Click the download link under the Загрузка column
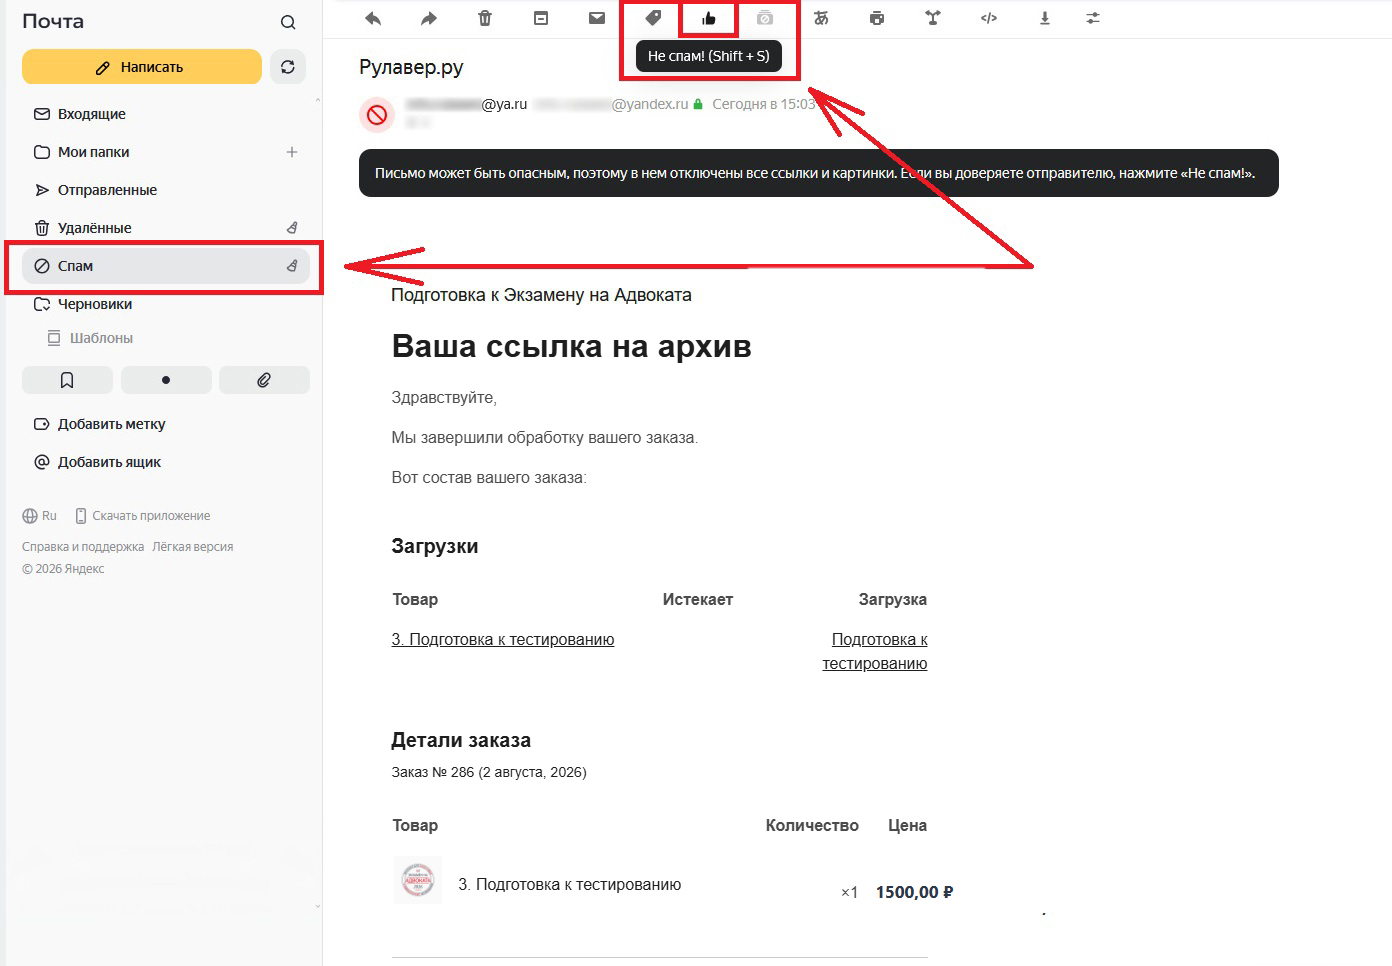 [875, 652]
